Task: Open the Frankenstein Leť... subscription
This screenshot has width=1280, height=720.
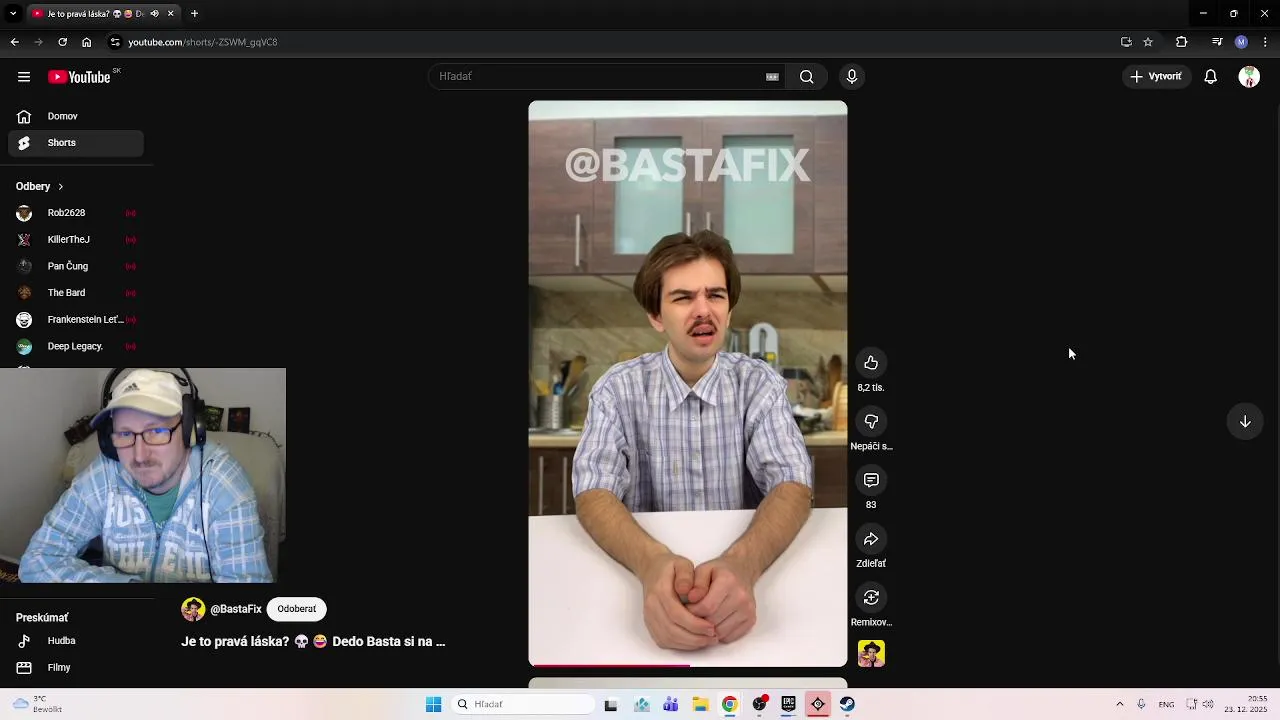Action: 76,320
